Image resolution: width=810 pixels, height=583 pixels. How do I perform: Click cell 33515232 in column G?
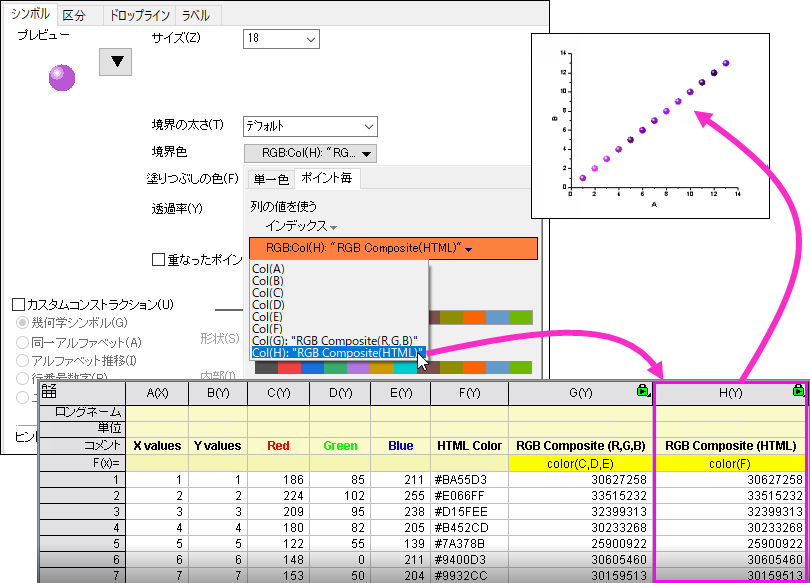(581, 496)
